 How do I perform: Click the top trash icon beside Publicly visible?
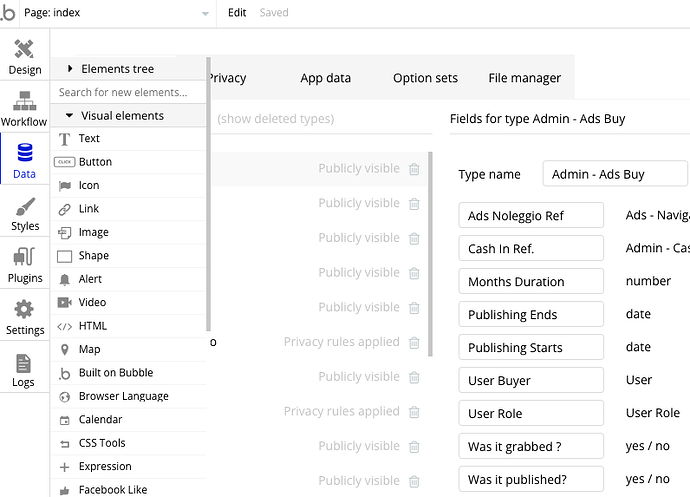pyautogui.click(x=414, y=169)
